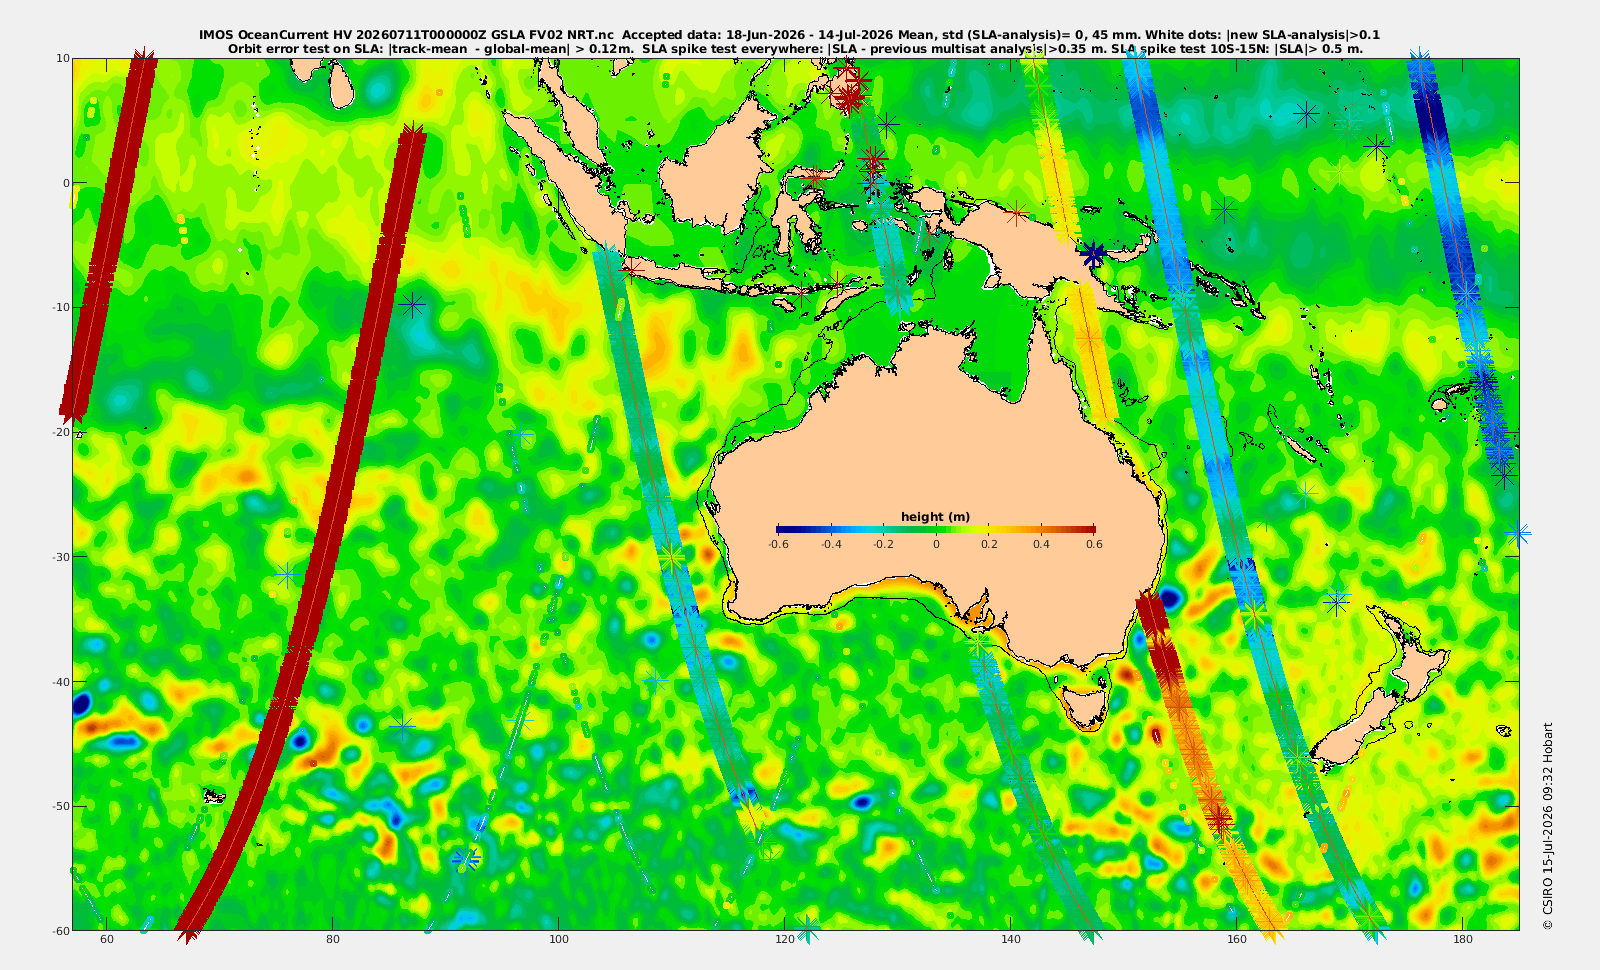Click the longitude axis label '120'
1600x970 pixels.
785,940
